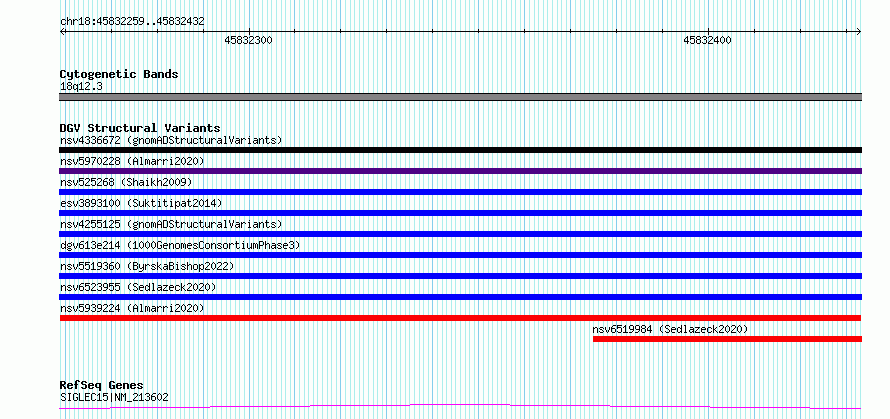This screenshot has height=419, width=890.
Task: Click the blue nsv5519360 variant bar
Action: pyautogui.click(x=460, y=276)
